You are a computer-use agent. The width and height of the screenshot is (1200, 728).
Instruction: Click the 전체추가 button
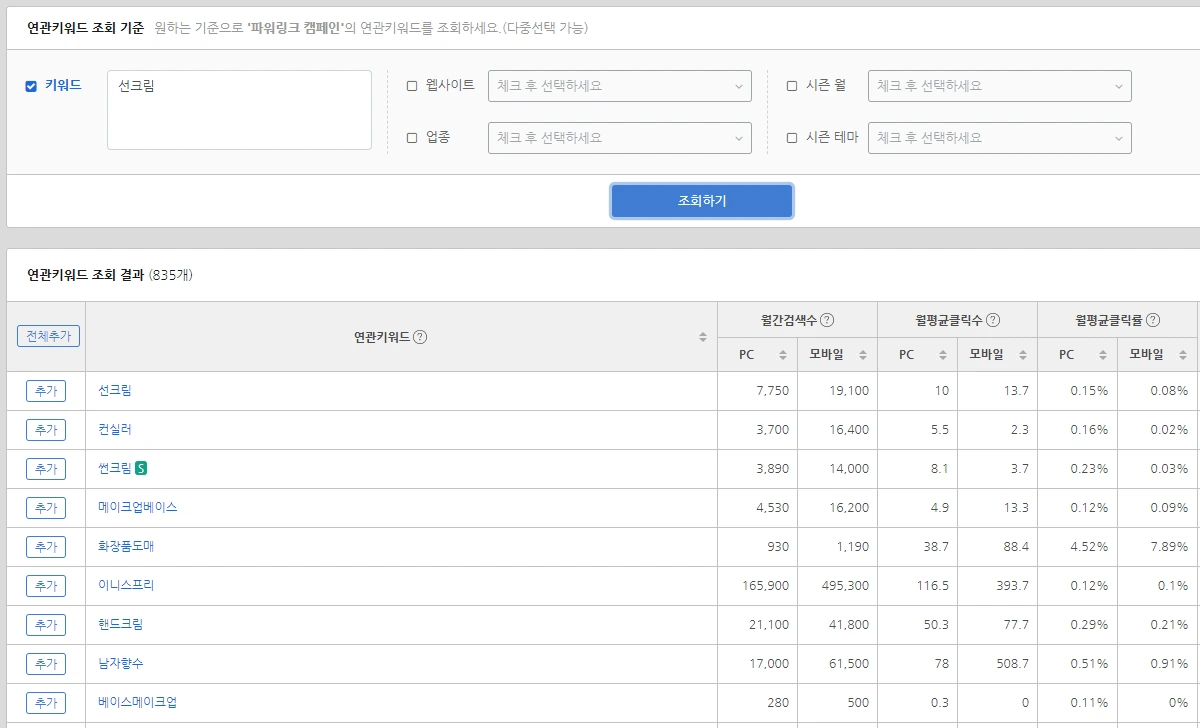point(48,336)
